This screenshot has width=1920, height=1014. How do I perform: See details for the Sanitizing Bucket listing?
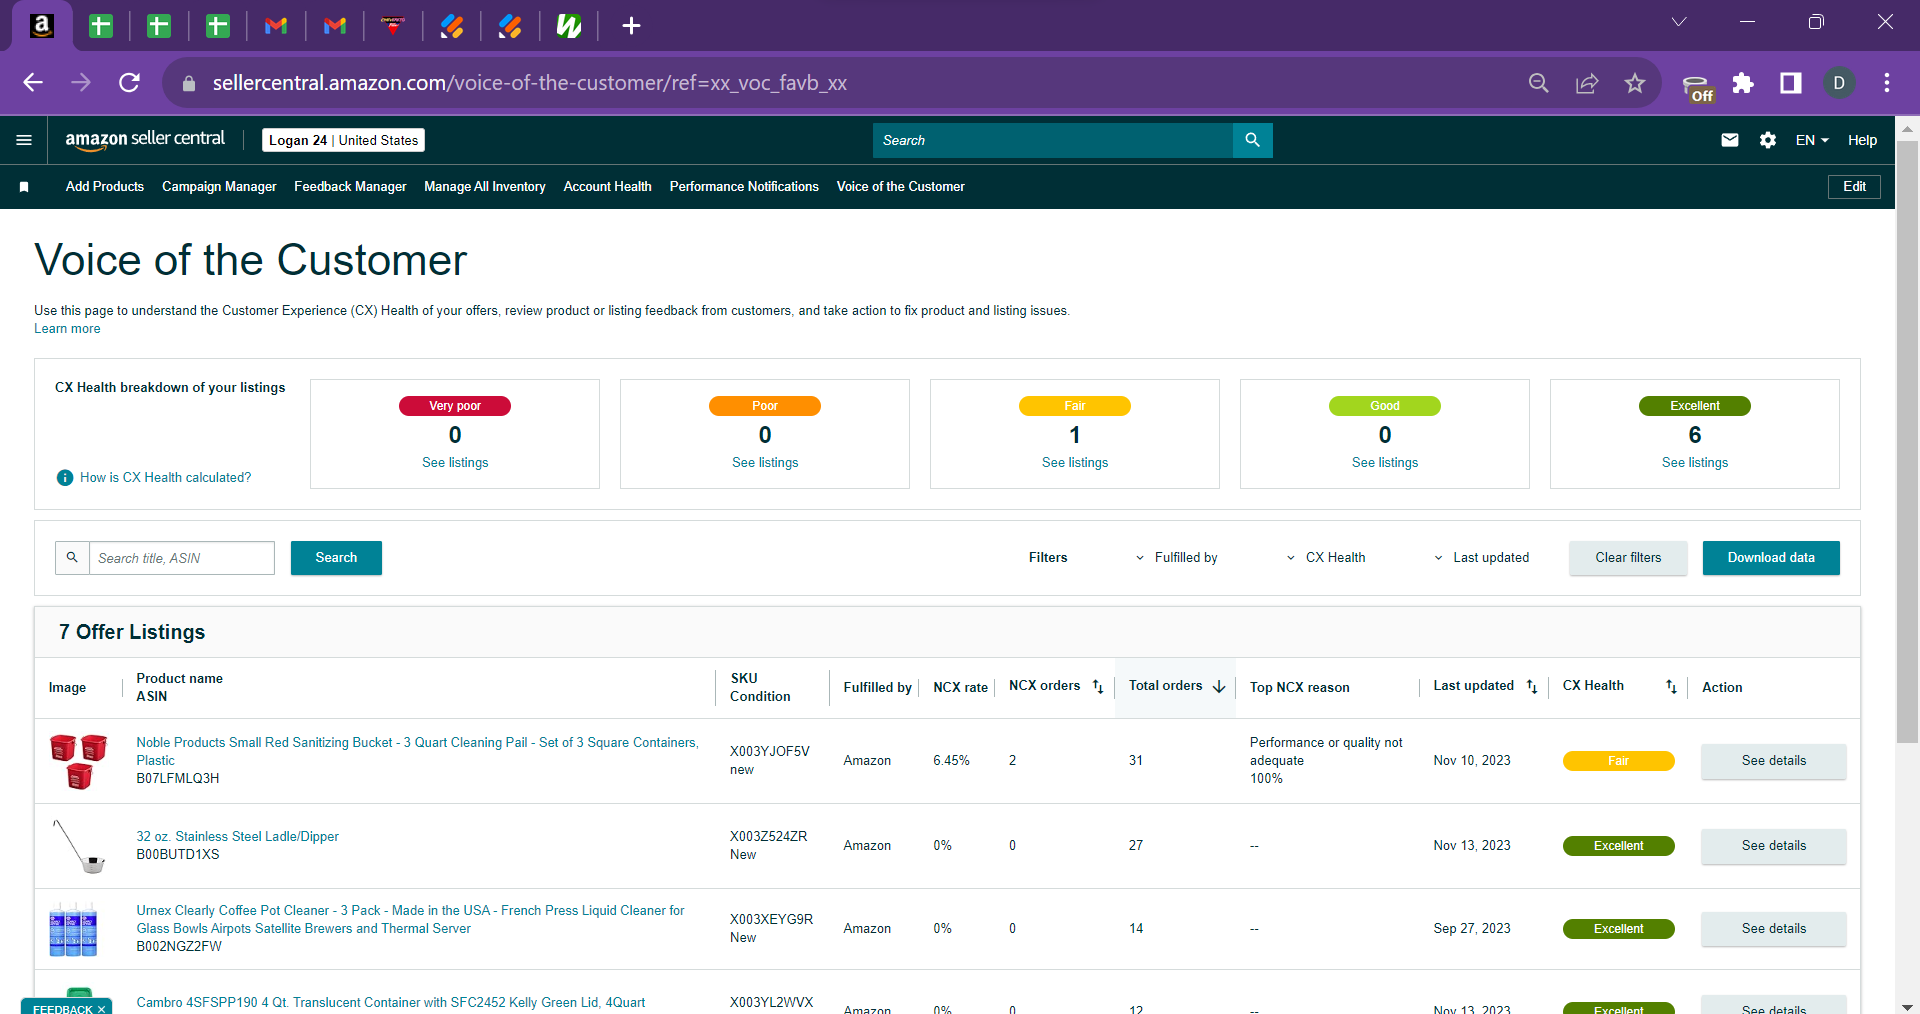[x=1774, y=761]
